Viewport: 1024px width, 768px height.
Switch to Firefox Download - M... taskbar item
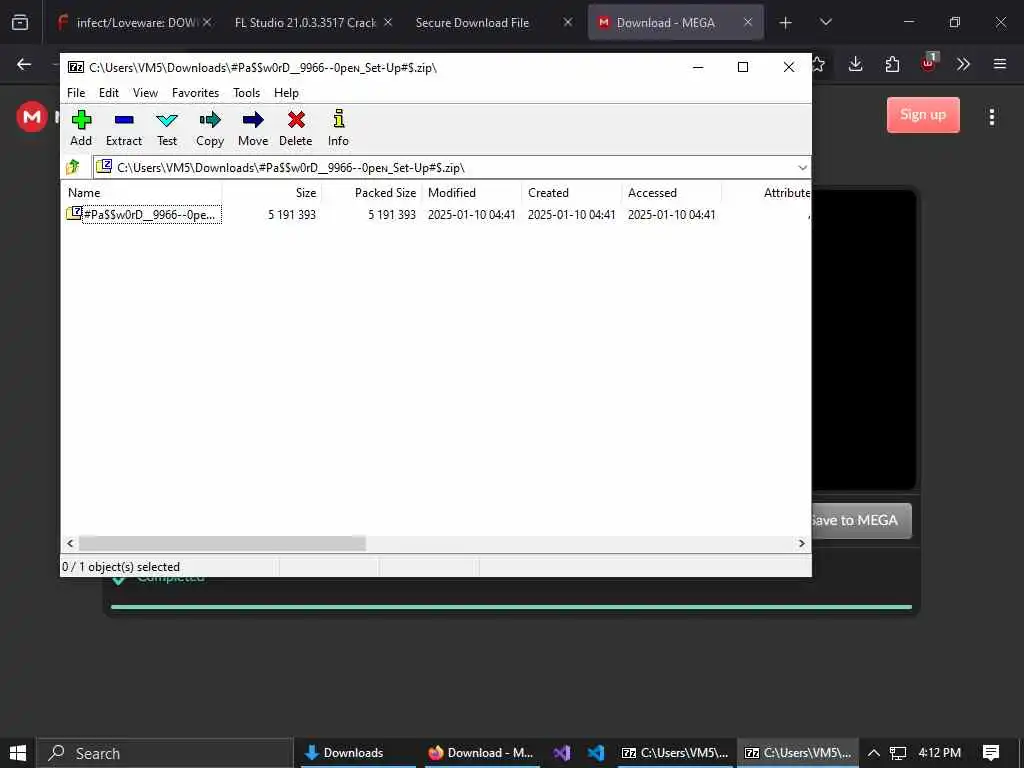pyautogui.click(x=481, y=753)
